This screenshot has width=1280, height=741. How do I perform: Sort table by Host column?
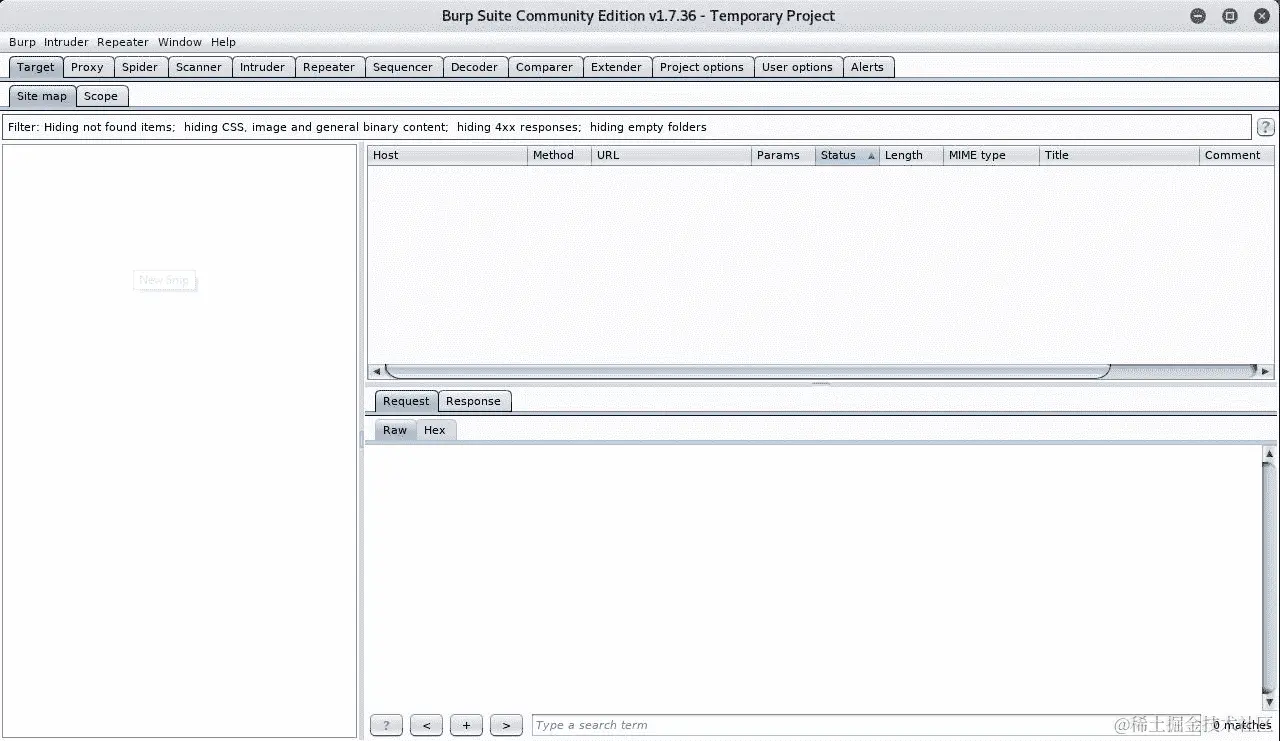click(447, 155)
